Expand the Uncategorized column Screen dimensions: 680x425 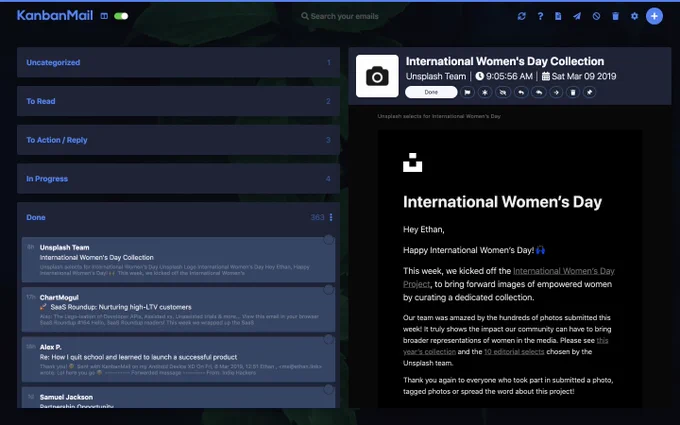coord(178,62)
